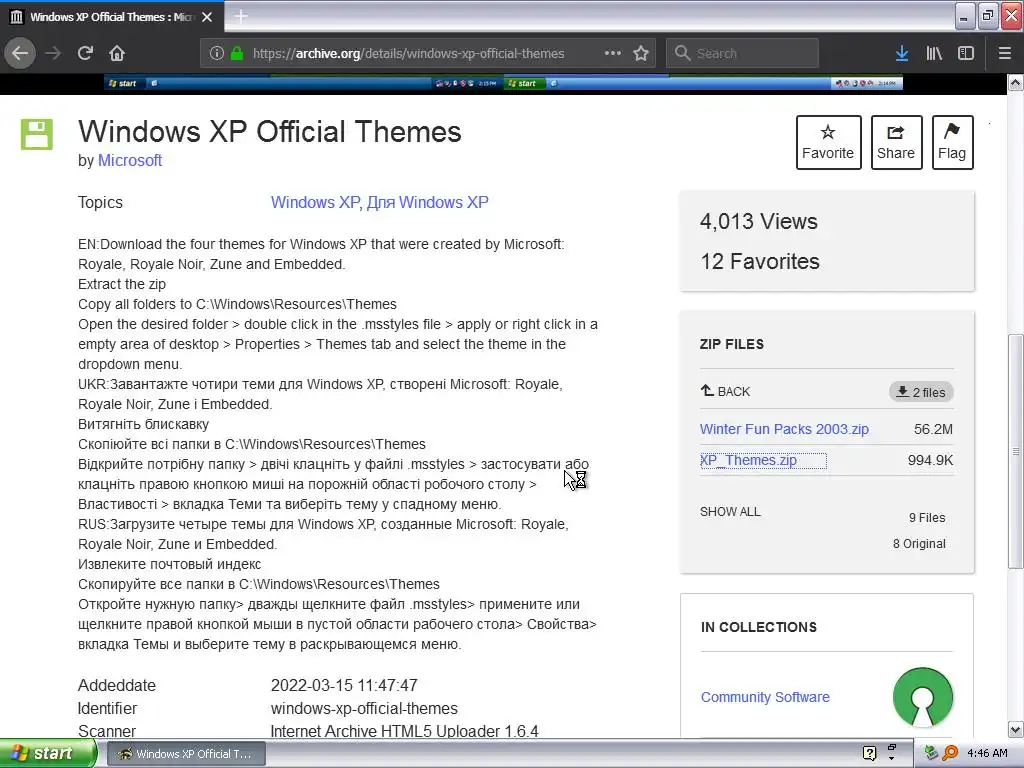Open the Microsoft author link
This screenshot has width=1024, height=768.
[130, 160]
